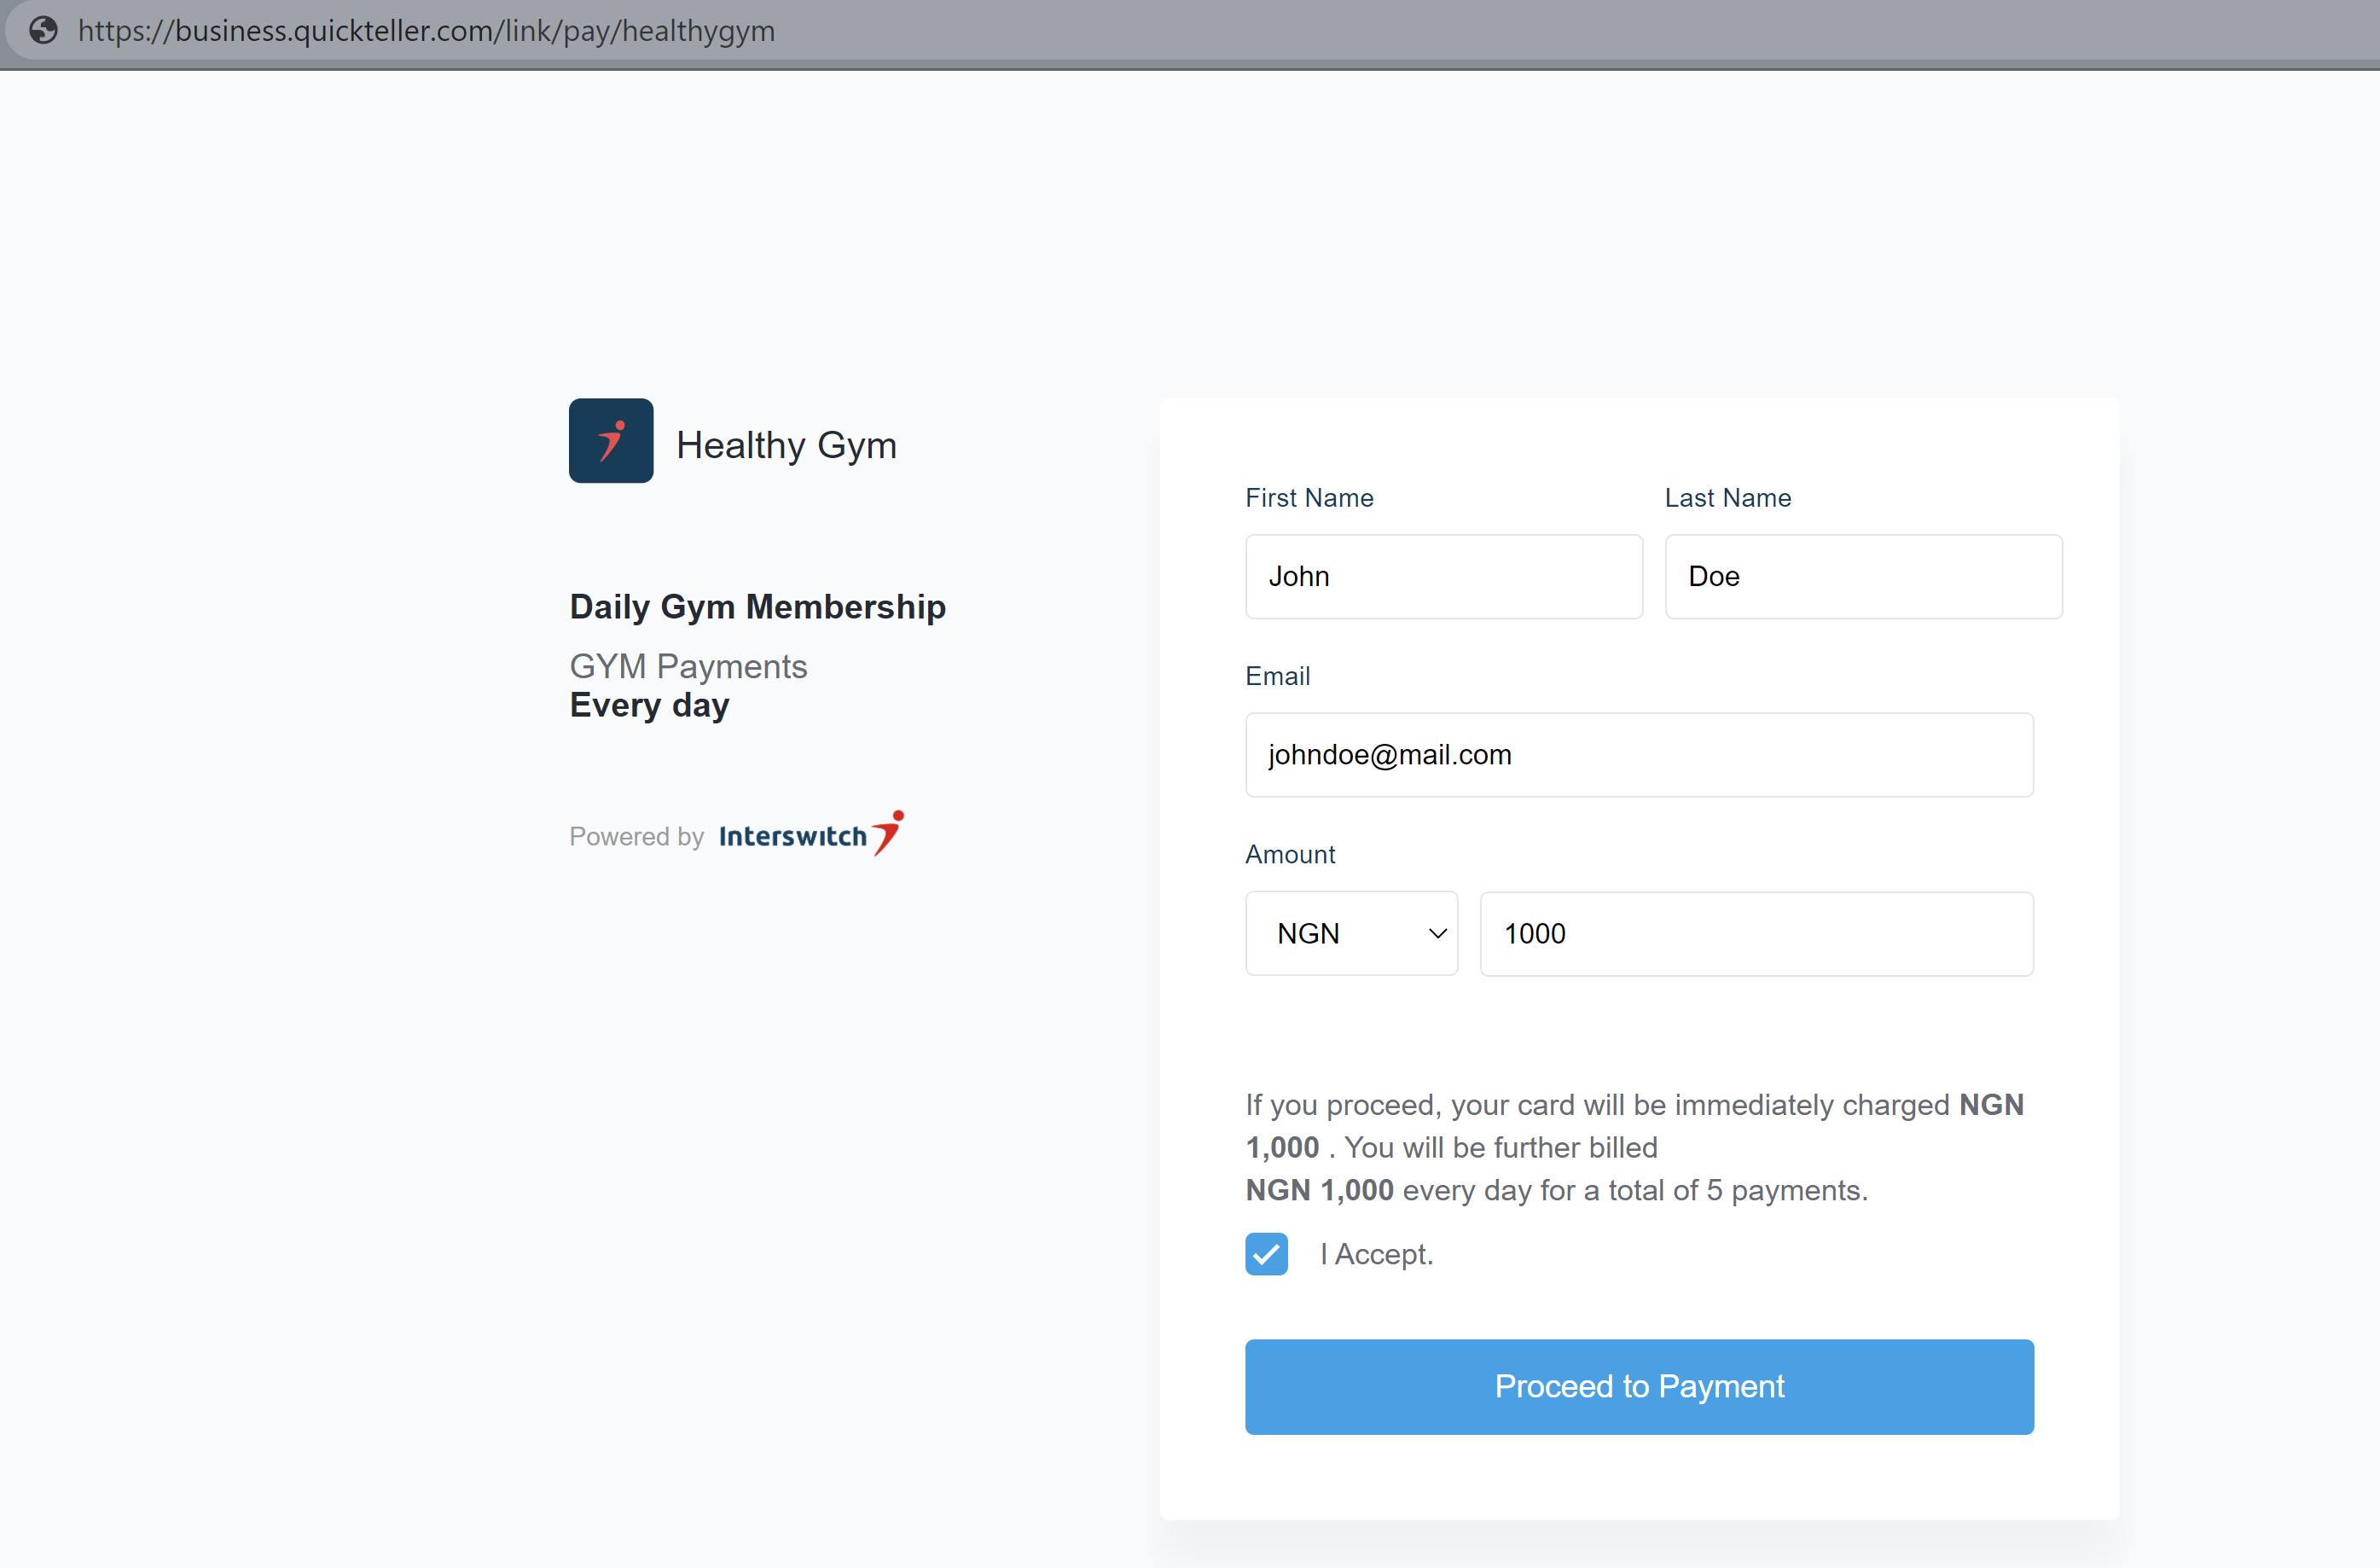Uncheck the I Accept checkbox

pos(1265,1254)
